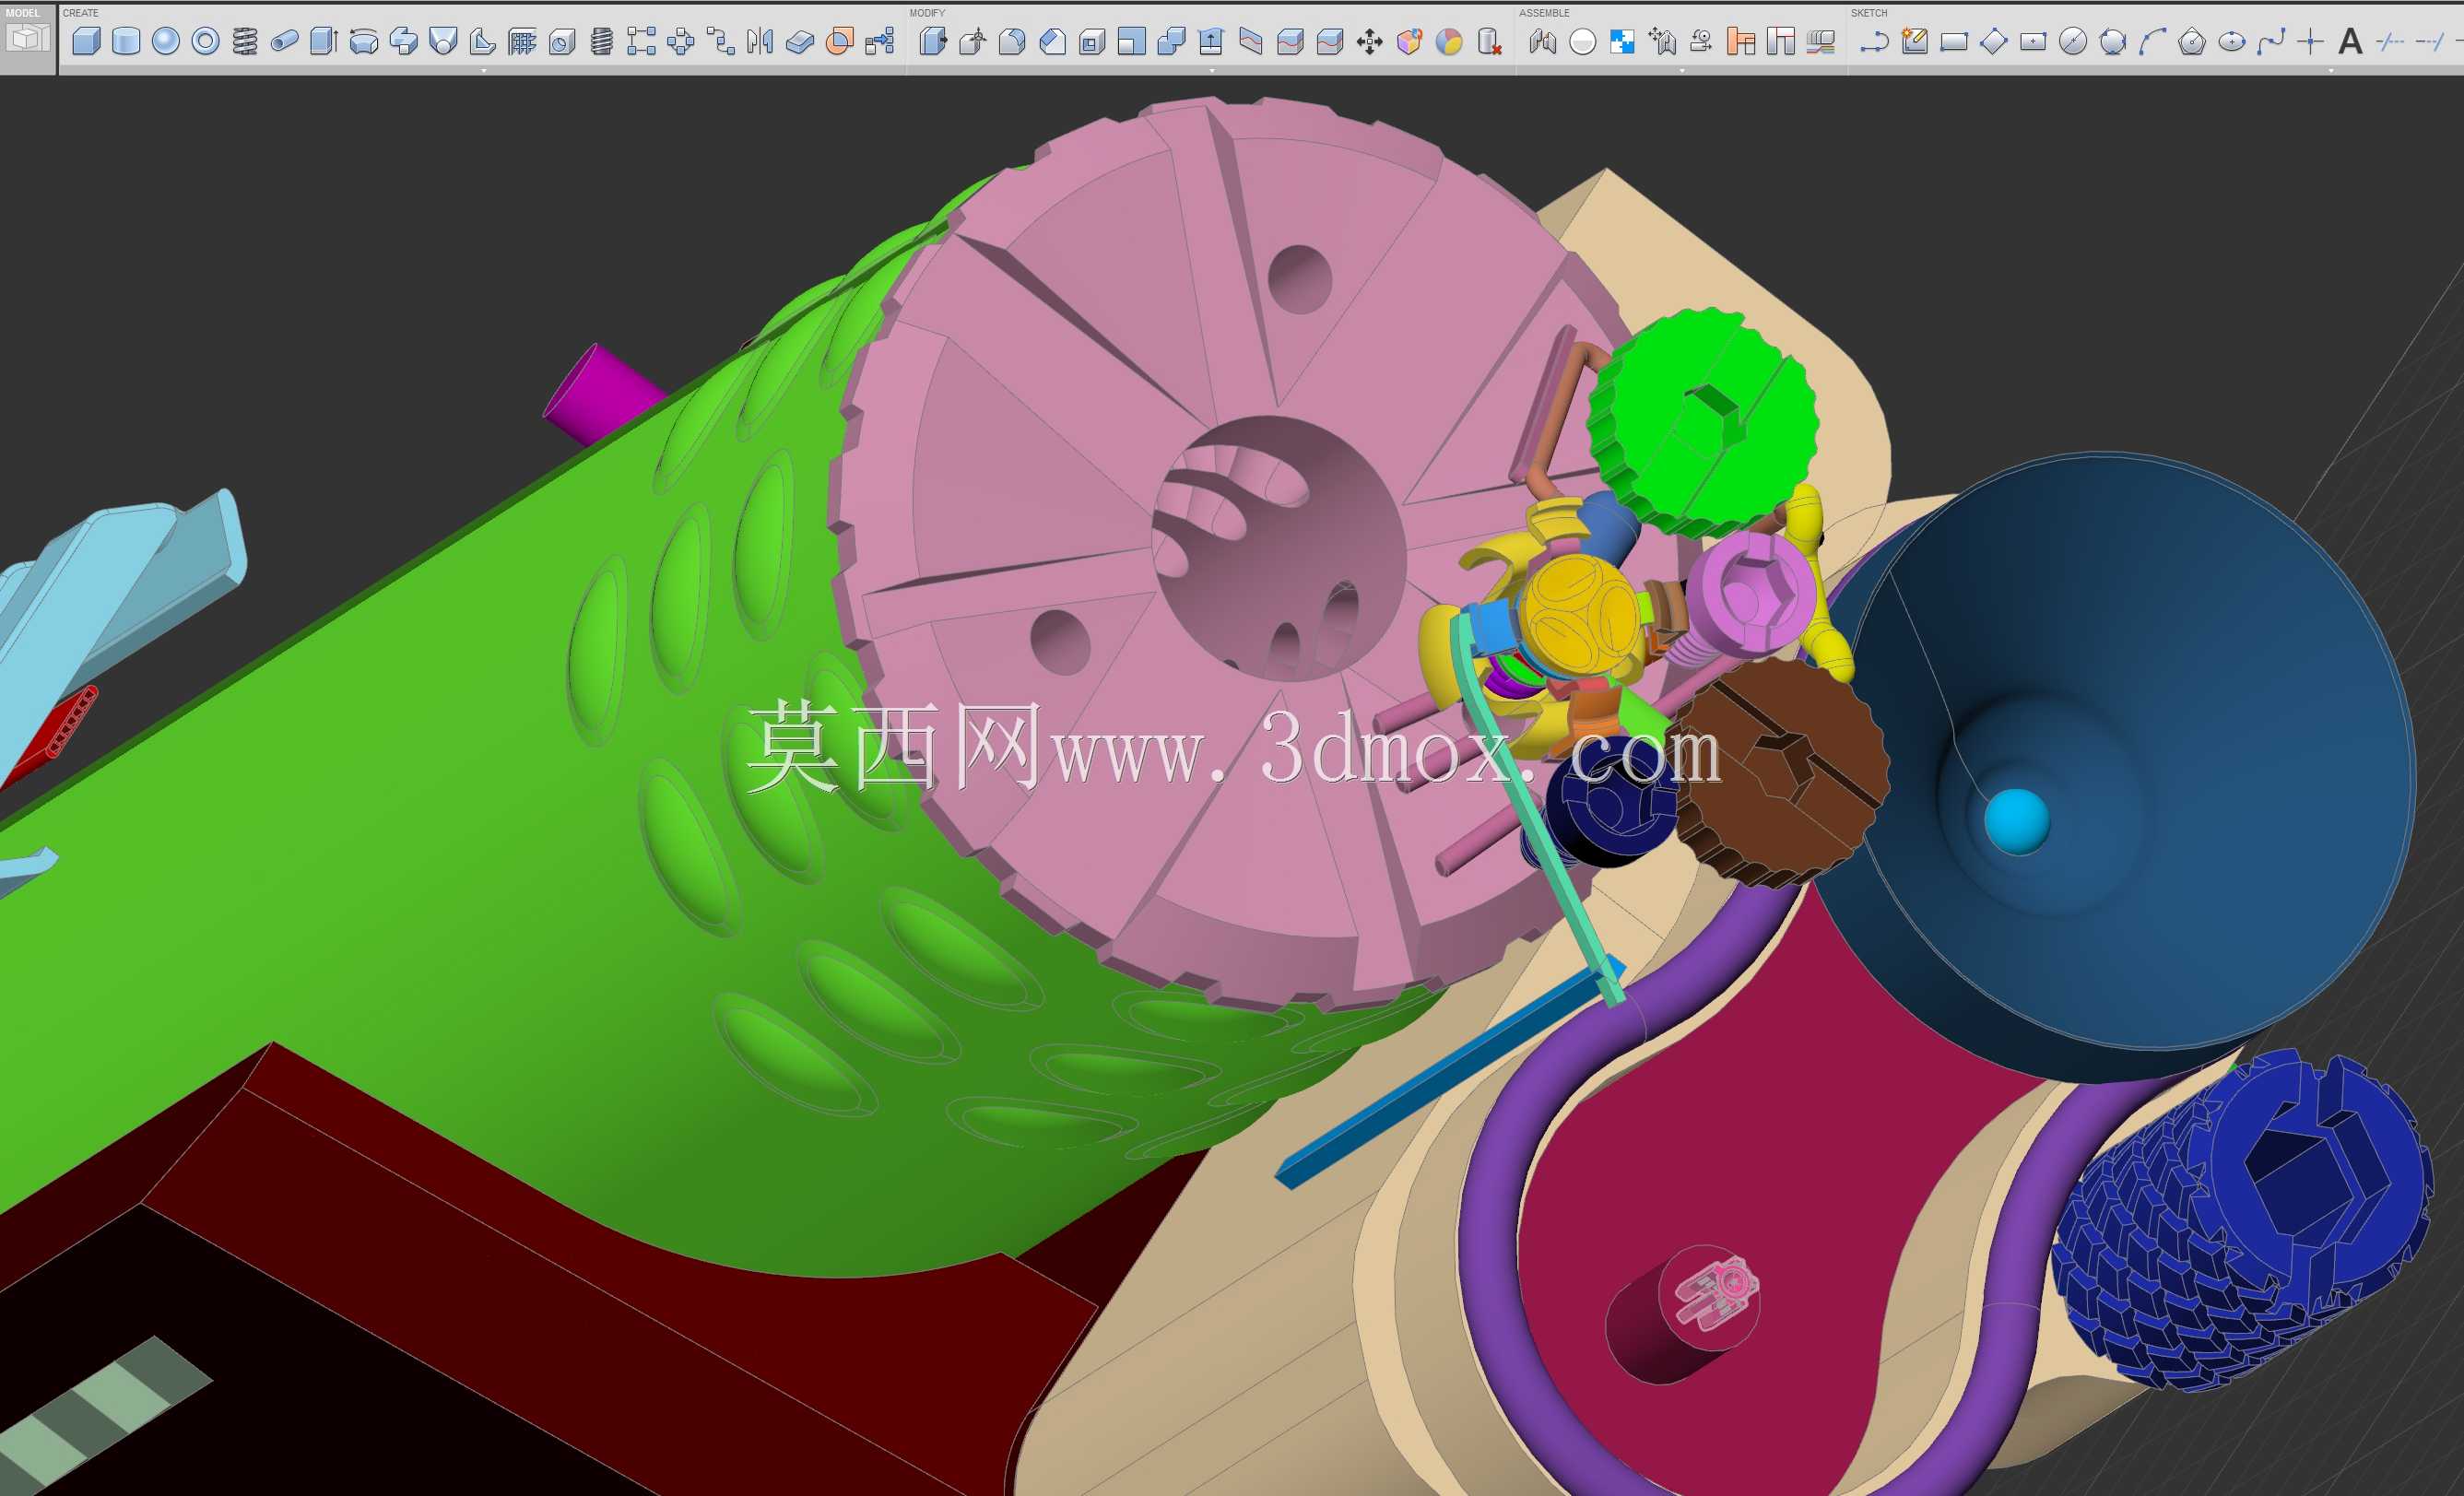The height and width of the screenshot is (1496, 2464).
Task: Select the Loft tool
Action: coord(443,41)
